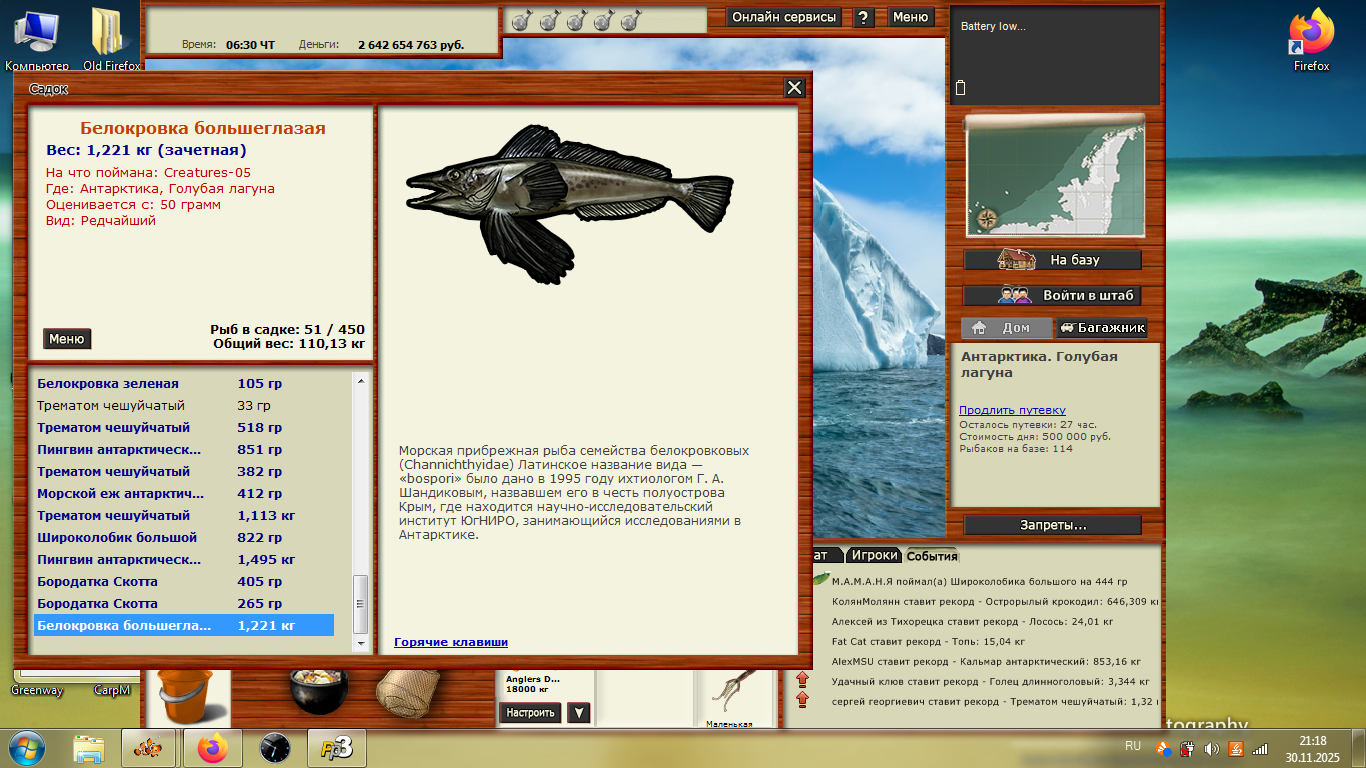
Task: Click the На базу button
Action: pyautogui.click(x=1052, y=260)
